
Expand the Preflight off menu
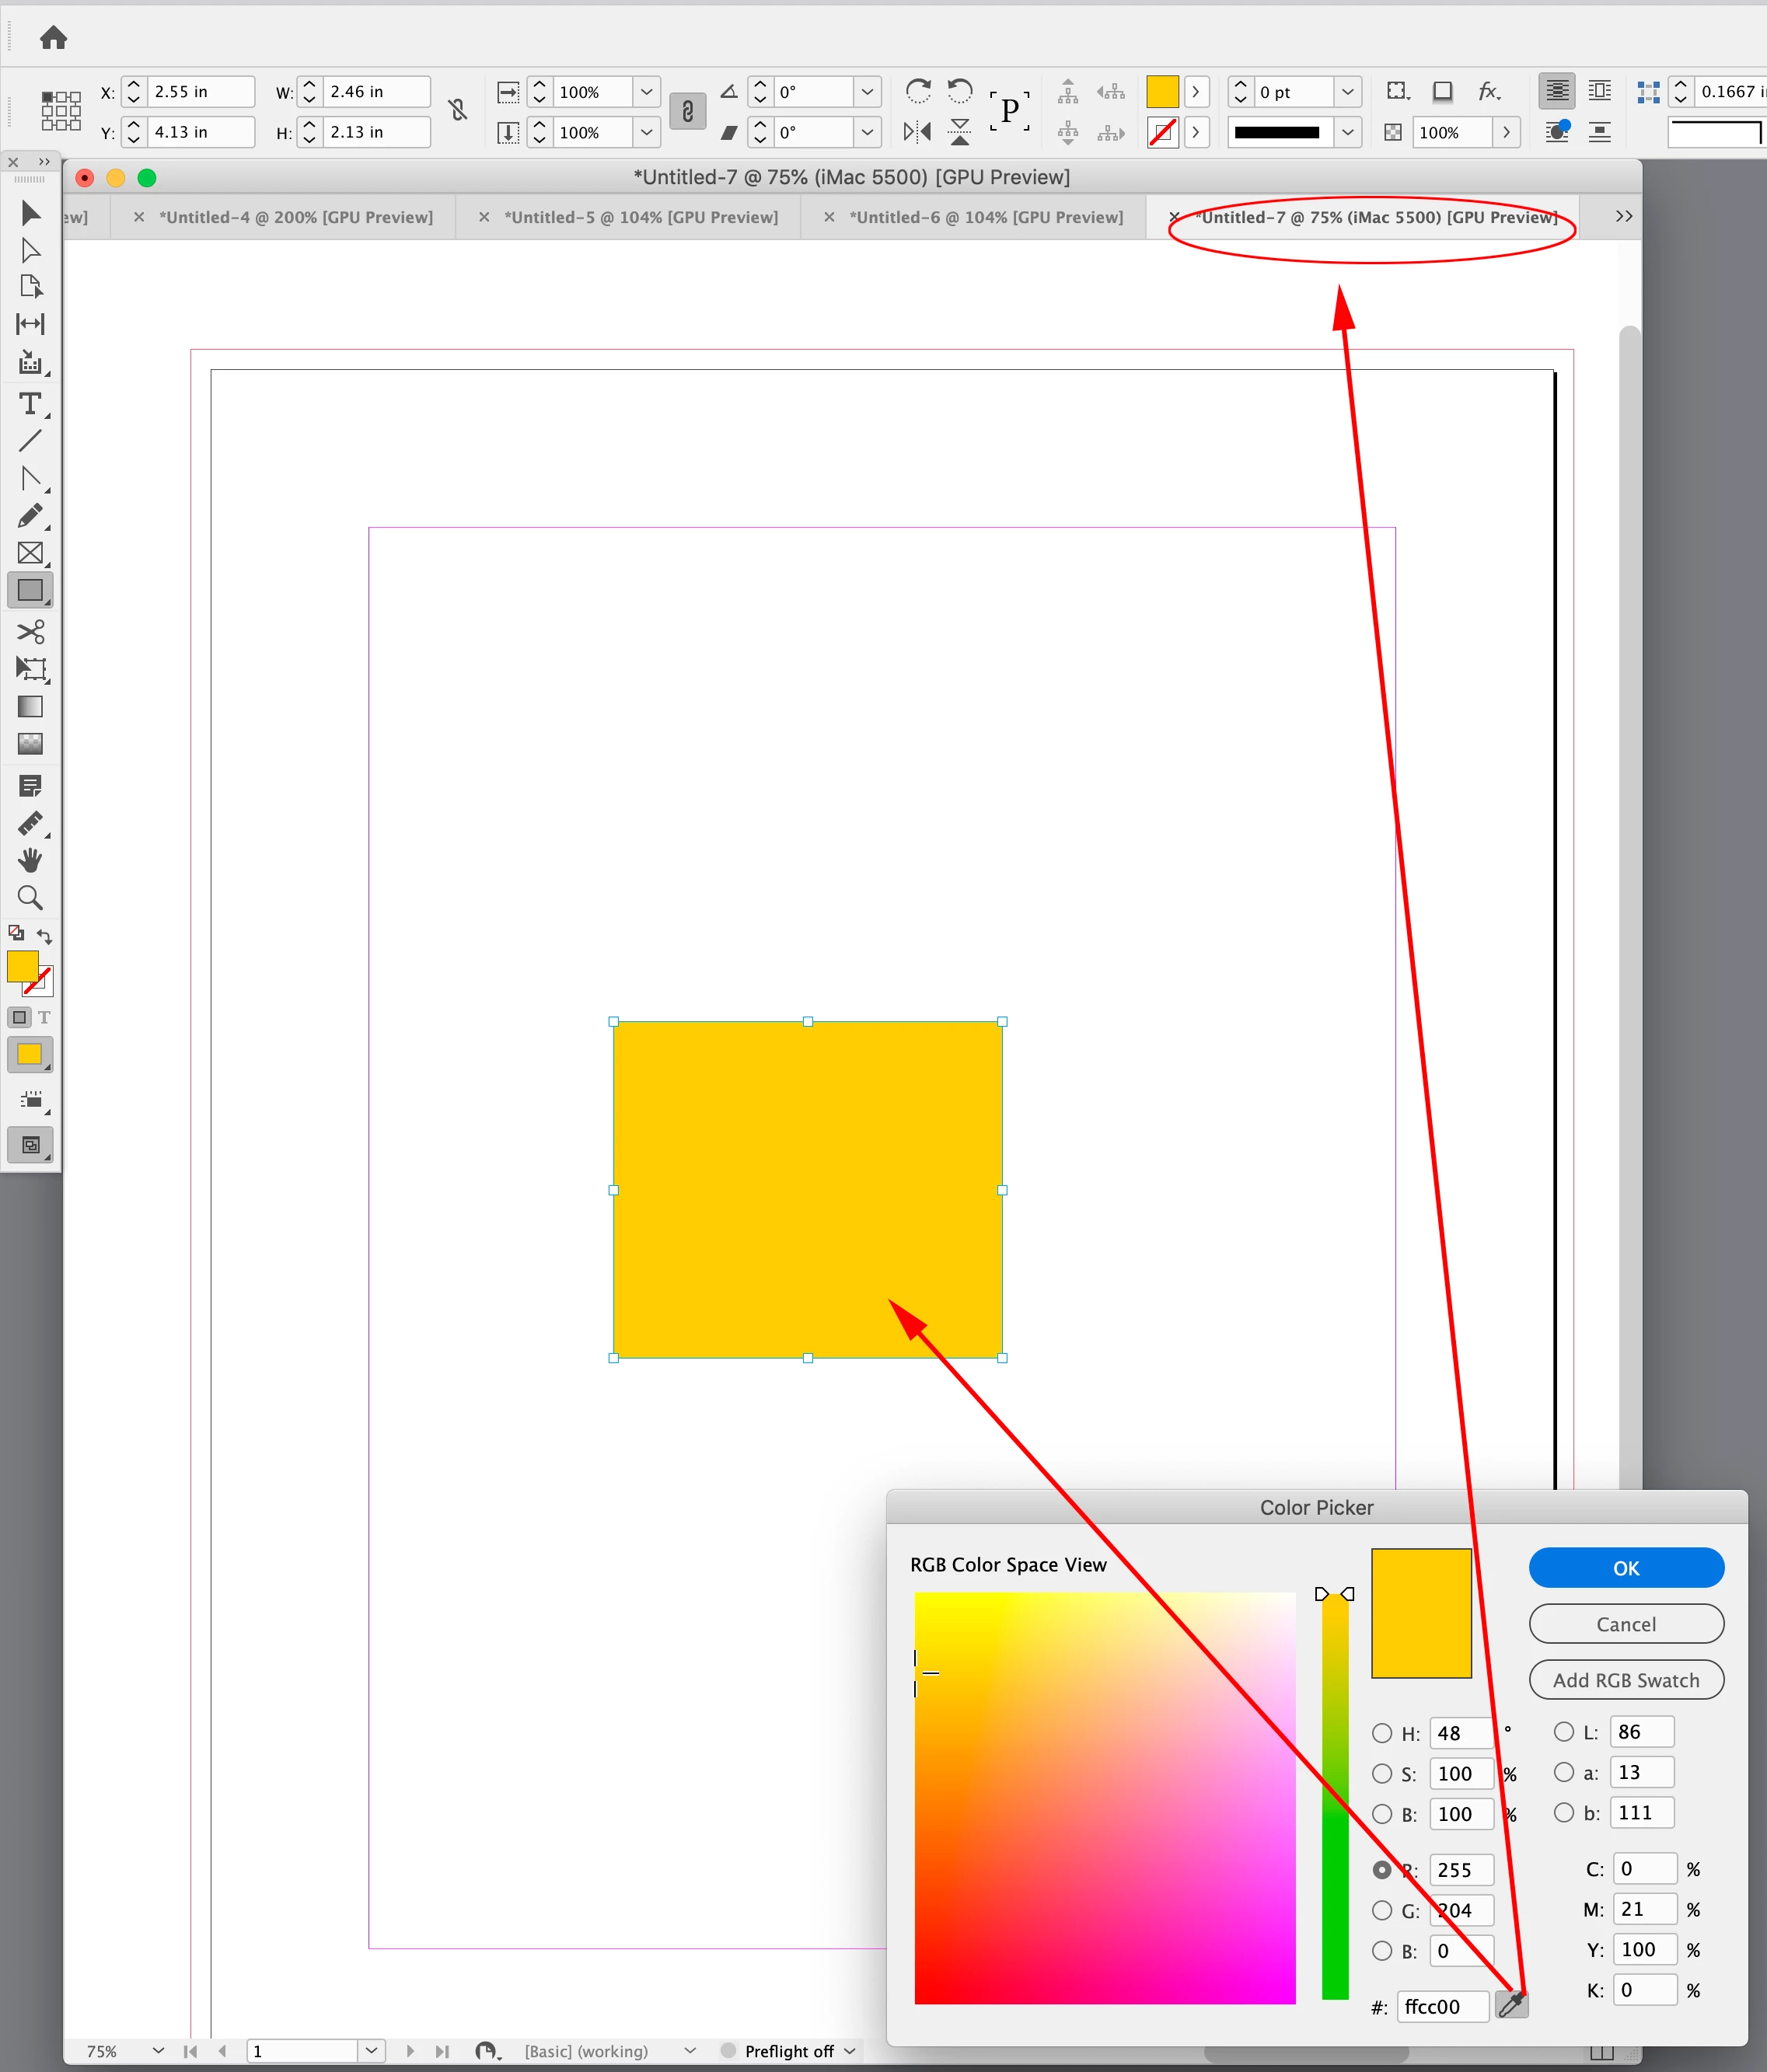pos(850,2051)
